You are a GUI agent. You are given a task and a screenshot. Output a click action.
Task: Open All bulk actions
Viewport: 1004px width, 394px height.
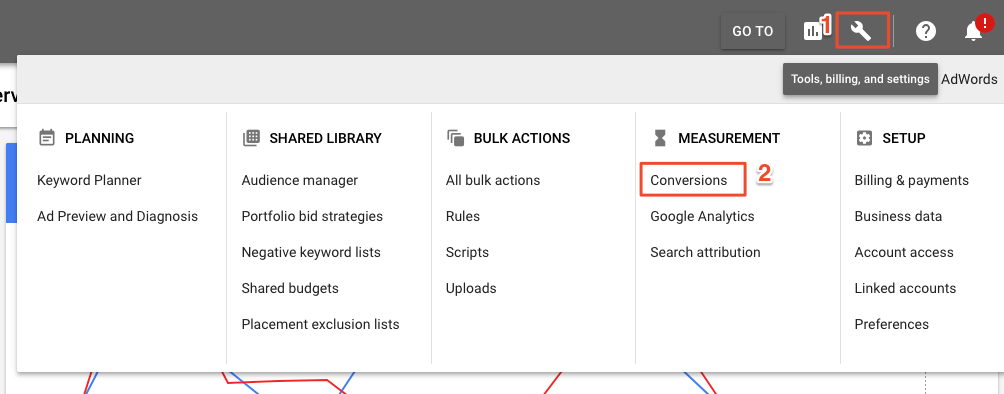click(x=493, y=181)
